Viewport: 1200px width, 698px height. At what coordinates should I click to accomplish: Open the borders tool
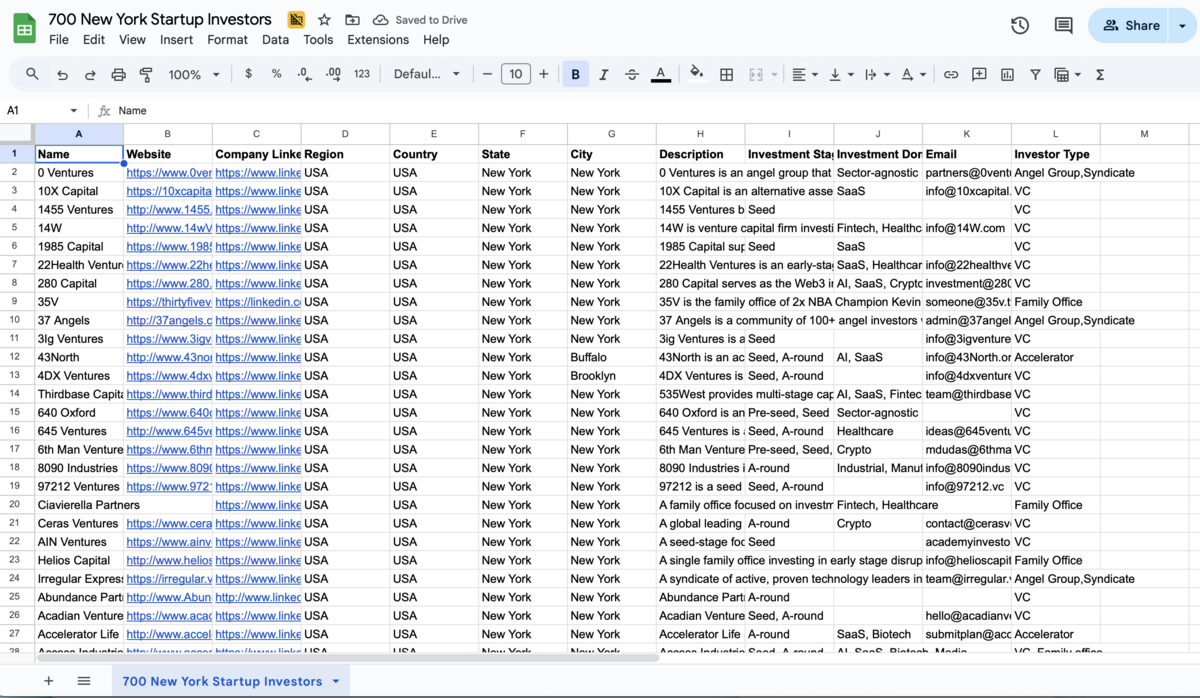click(727, 74)
